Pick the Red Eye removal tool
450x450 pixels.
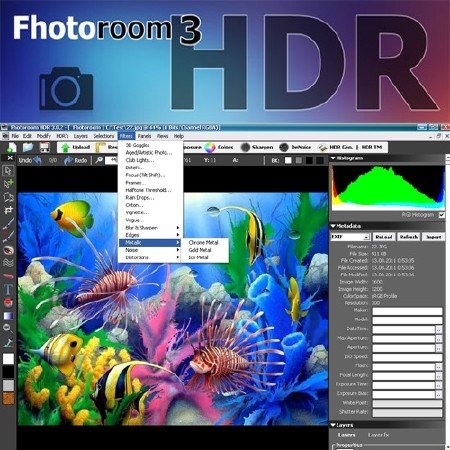click(8, 250)
